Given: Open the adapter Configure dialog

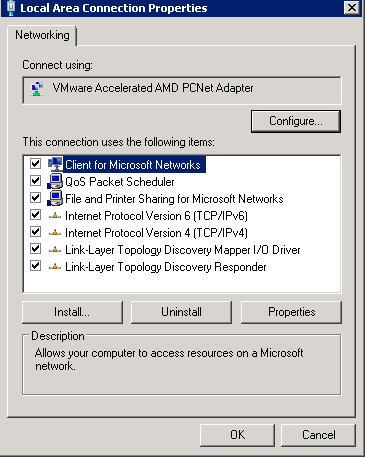Looking at the screenshot, I should (296, 121).
